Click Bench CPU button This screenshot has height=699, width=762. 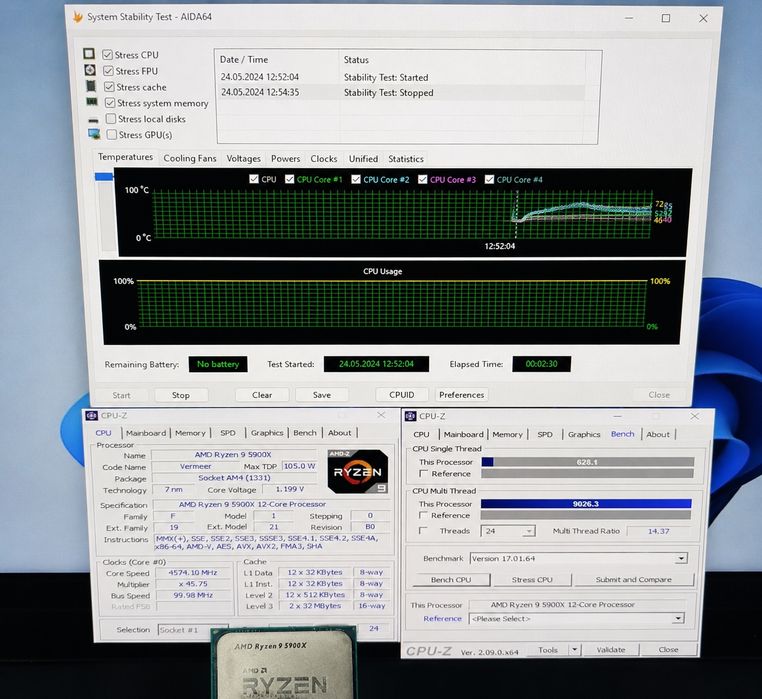(x=451, y=579)
